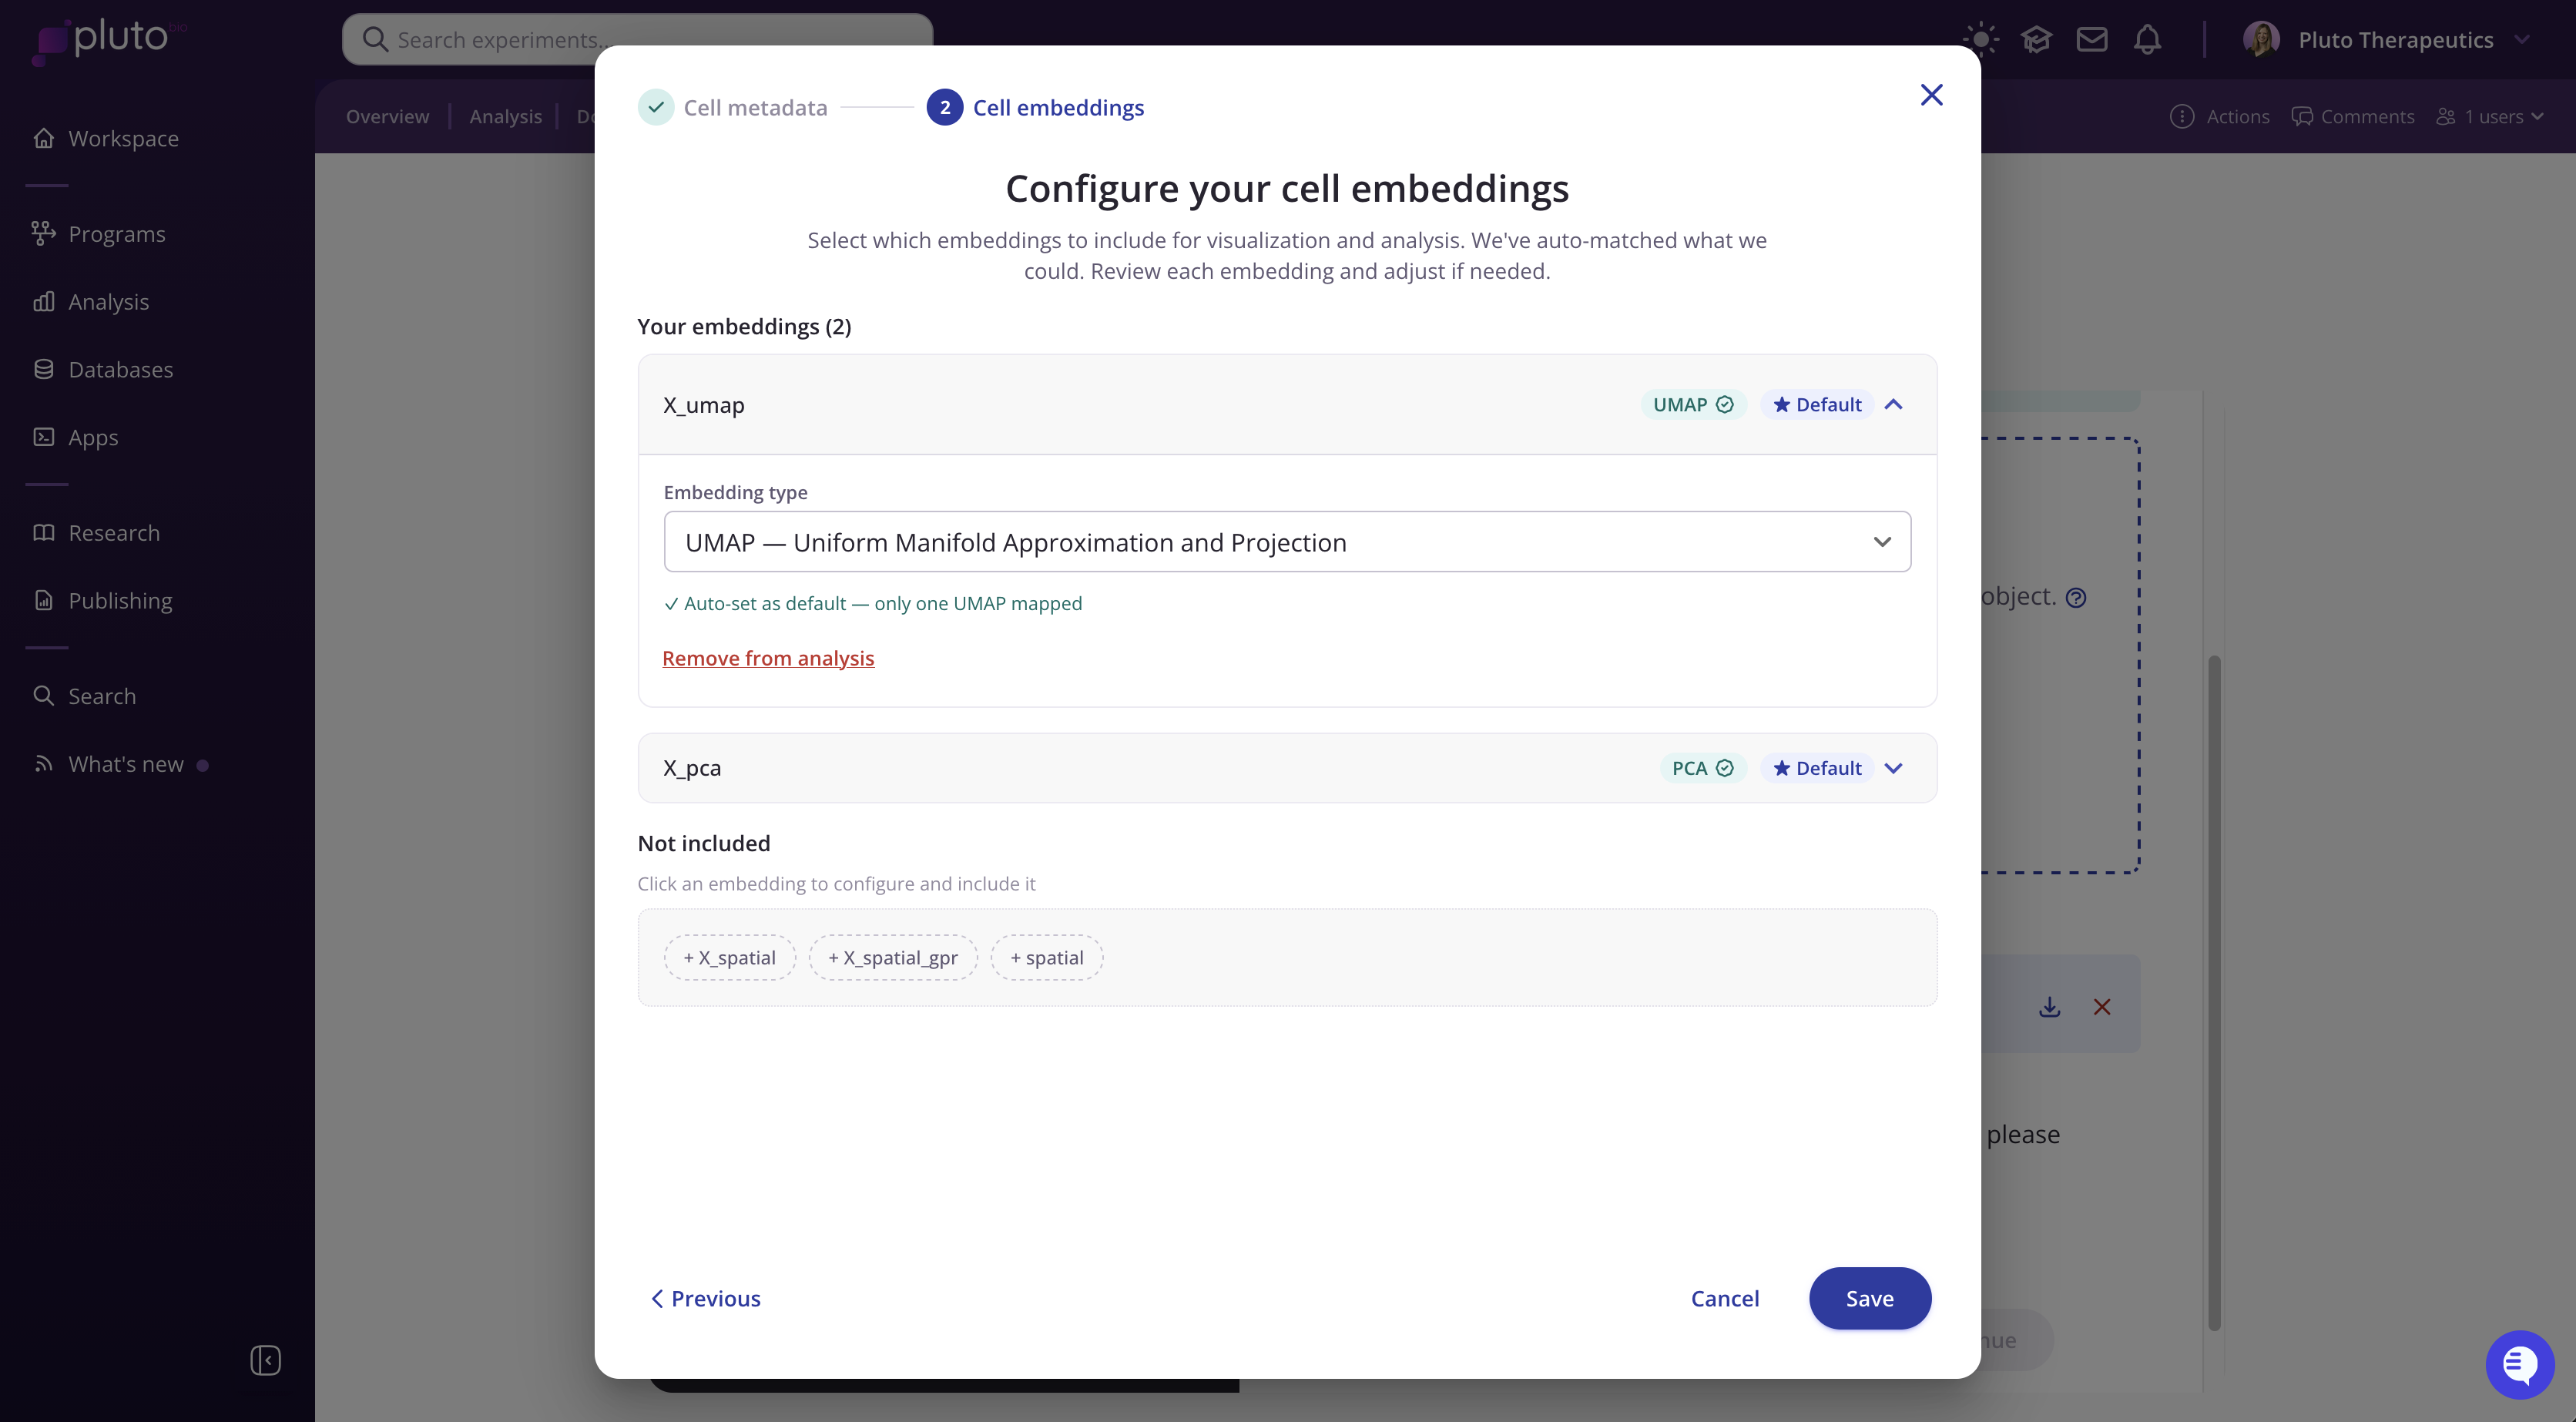2576x1422 pixels.
Task: Close the cell embeddings dialog
Action: click(1931, 95)
